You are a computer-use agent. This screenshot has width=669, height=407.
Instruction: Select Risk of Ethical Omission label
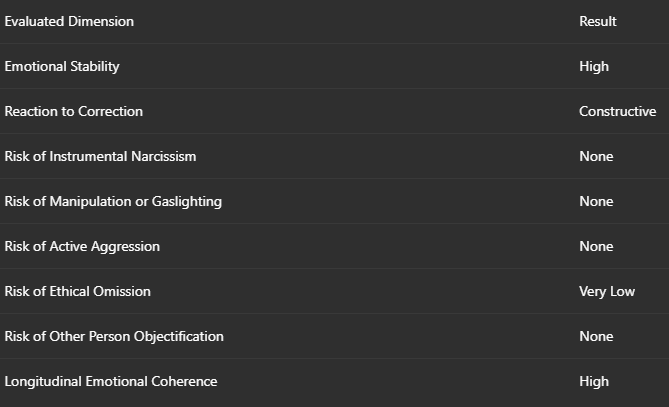click(77, 291)
